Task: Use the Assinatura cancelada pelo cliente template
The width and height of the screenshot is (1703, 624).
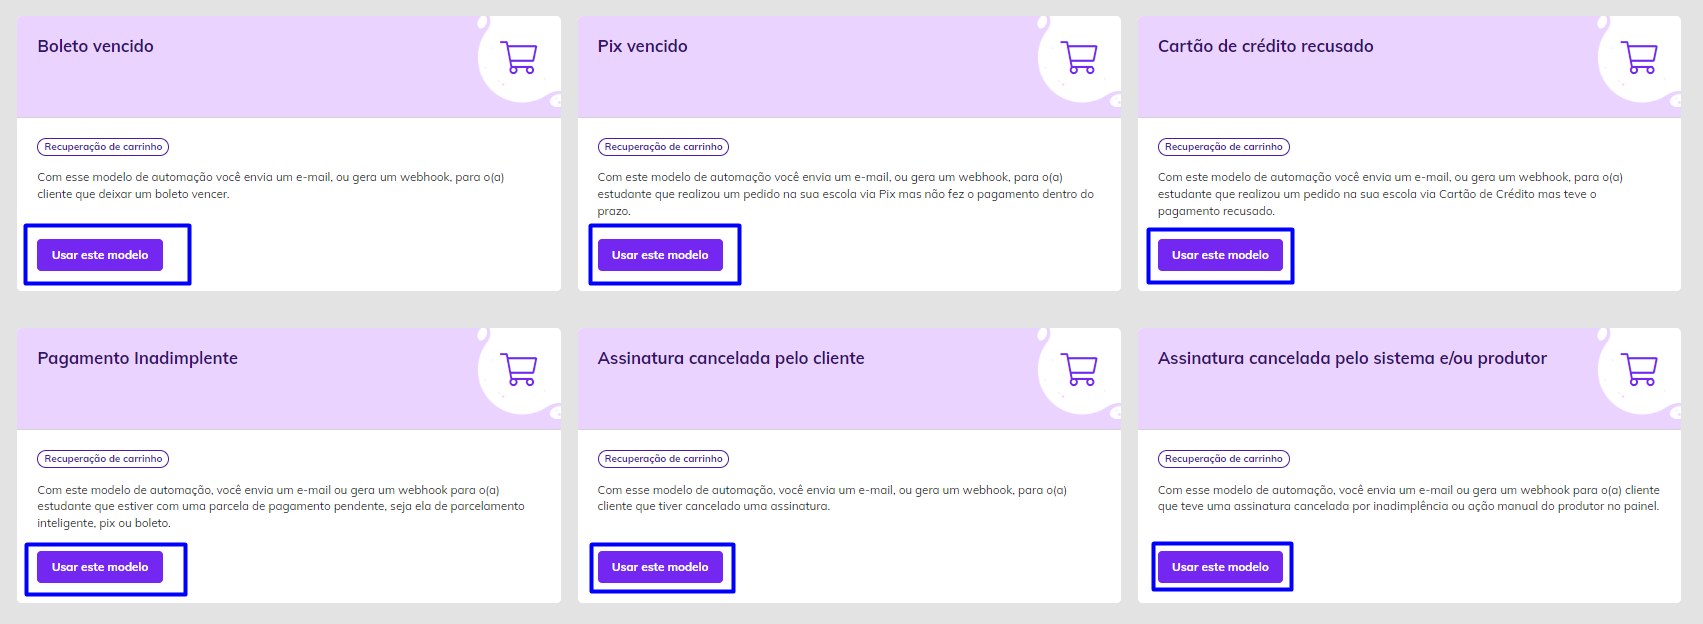Action: click(660, 567)
